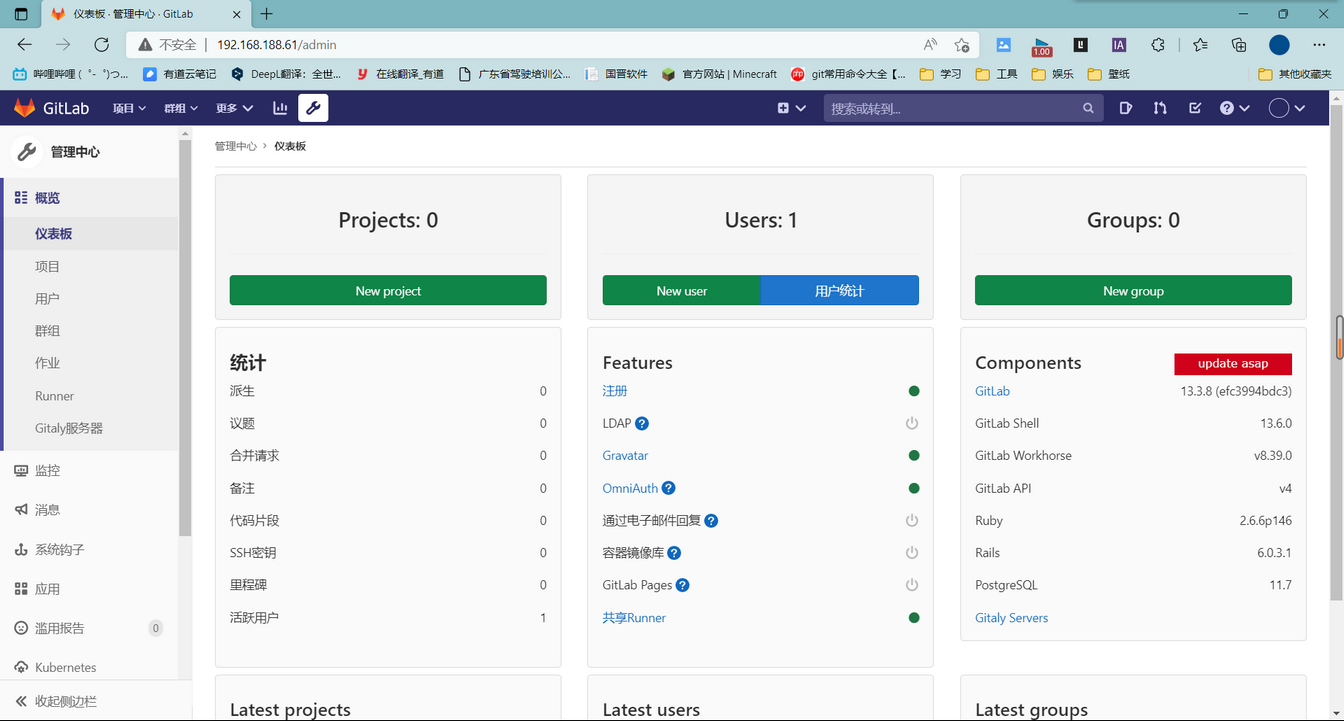Viewport: 1344px width, 721px height.
Task: Click the New project button
Action: coord(388,290)
